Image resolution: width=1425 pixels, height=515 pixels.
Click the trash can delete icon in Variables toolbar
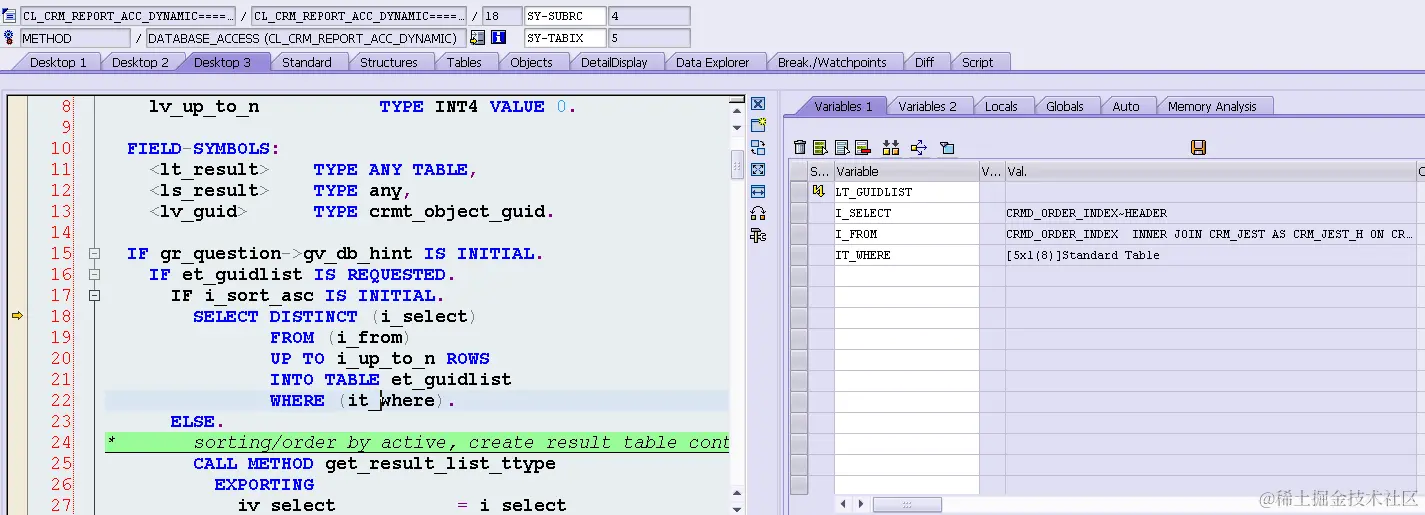pyautogui.click(x=800, y=148)
